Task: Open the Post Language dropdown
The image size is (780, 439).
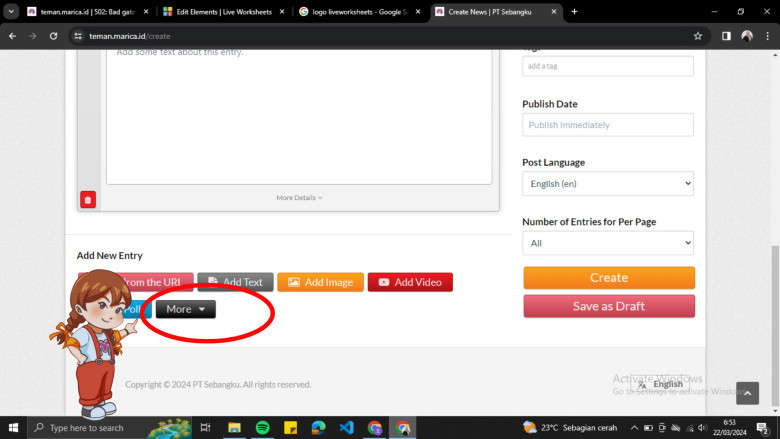Action: (607, 184)
